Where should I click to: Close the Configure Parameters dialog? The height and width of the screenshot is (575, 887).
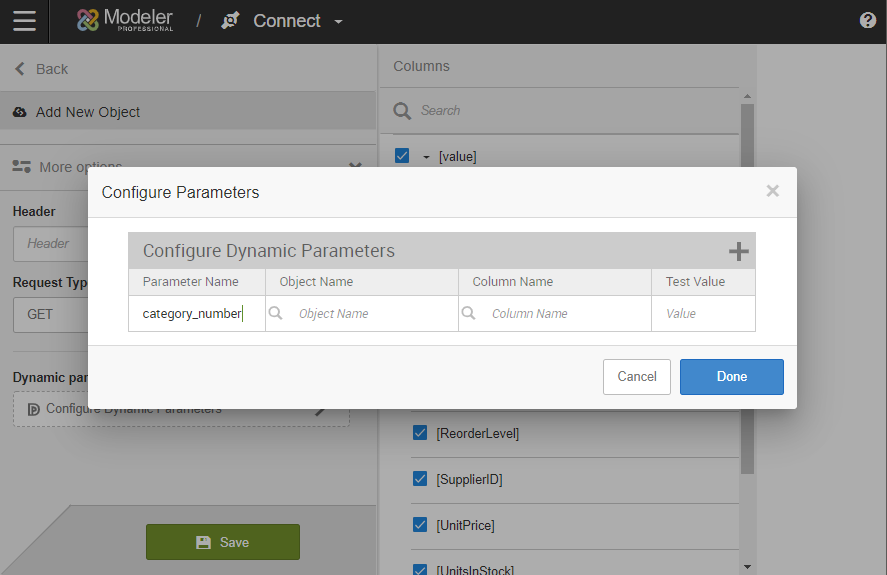pyautogui.click(x=772, y=191)
